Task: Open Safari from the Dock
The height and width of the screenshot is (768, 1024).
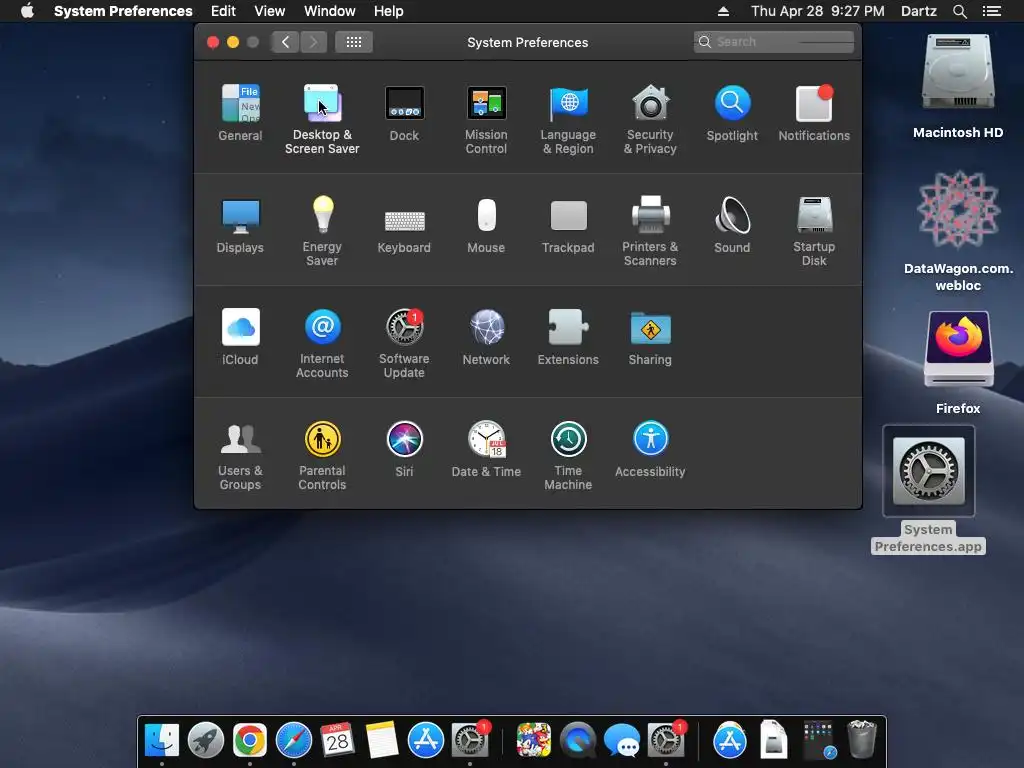Action: 294,741
